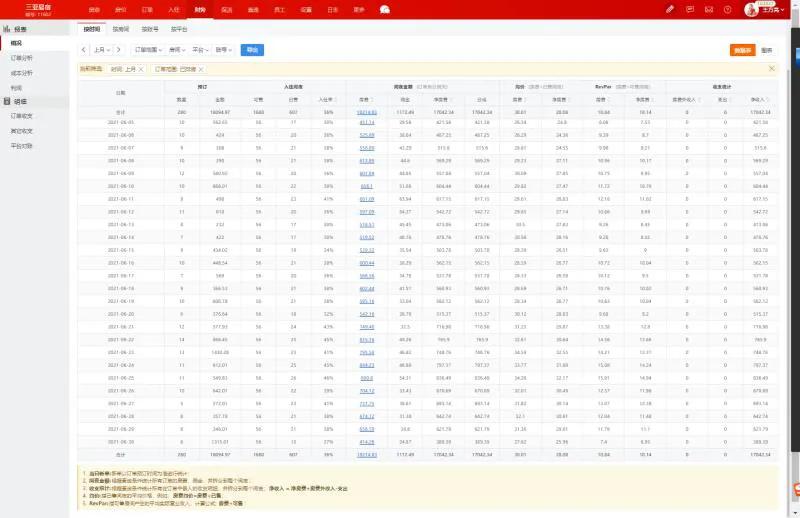Open room fee link in 2021-06-20 row
This screenshot has height=518, width=800.
click(366, 314)
